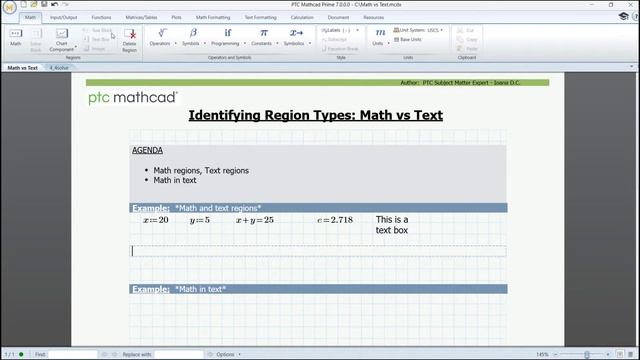Select the second worksheet tab beside Math vs Text

pyautogui.click(x=59, y=68)
